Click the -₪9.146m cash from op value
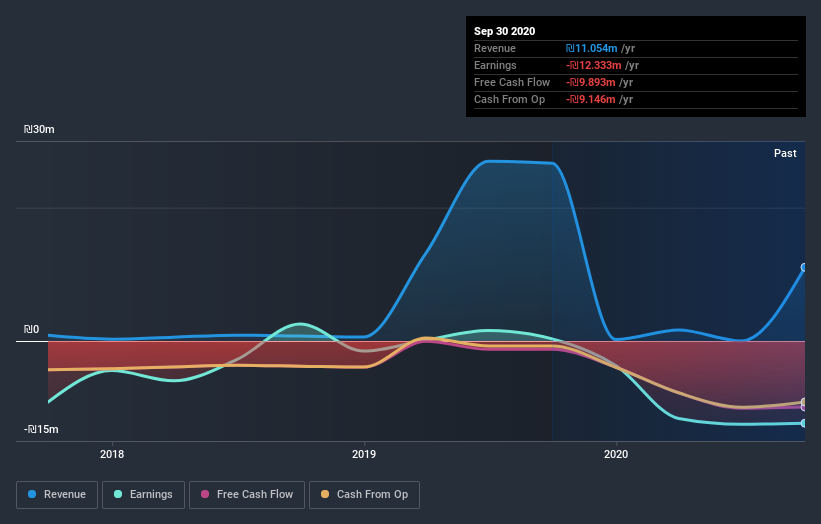 [590, 99]
